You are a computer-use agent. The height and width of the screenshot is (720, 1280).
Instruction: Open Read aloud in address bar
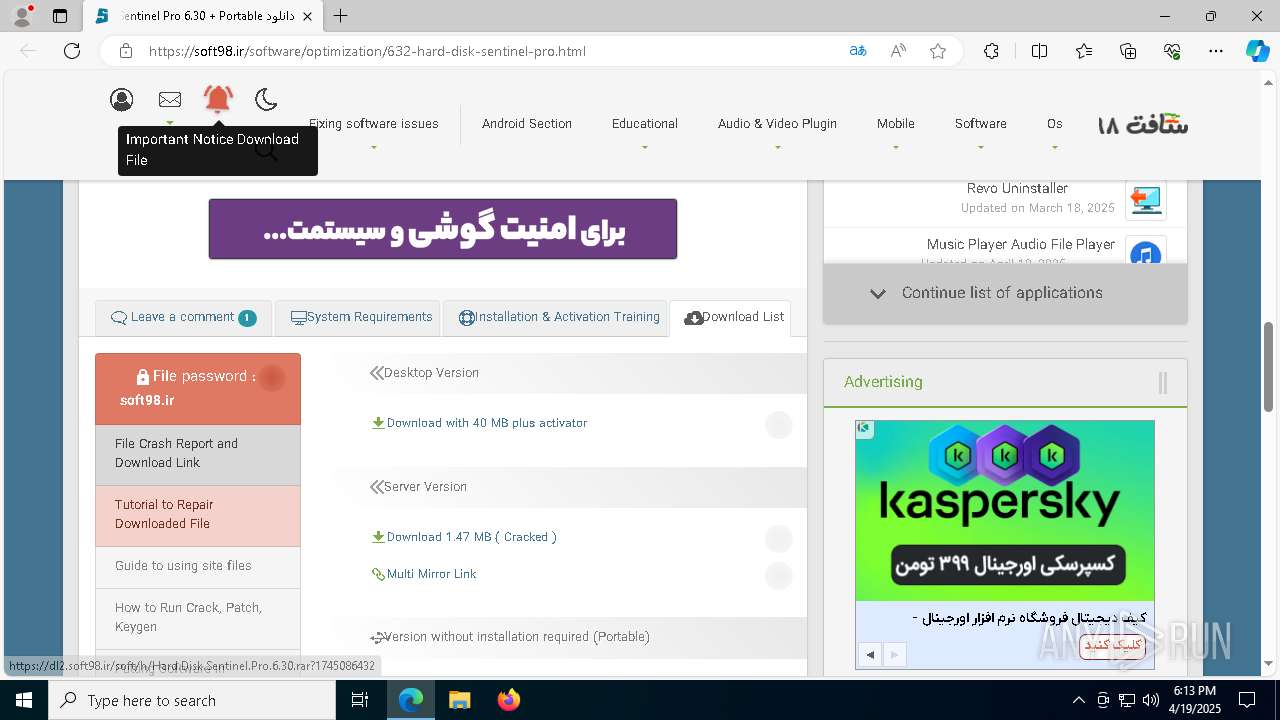898,51
